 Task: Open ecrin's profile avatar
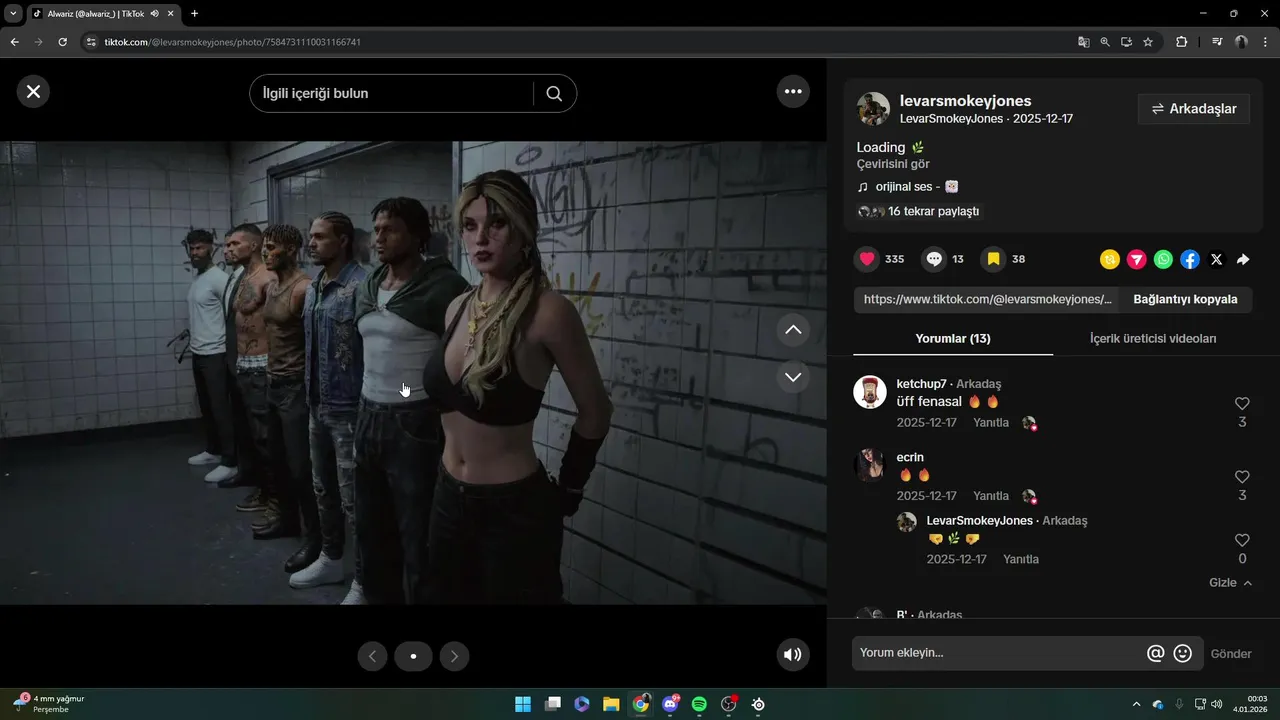click(x=870, y=465)
